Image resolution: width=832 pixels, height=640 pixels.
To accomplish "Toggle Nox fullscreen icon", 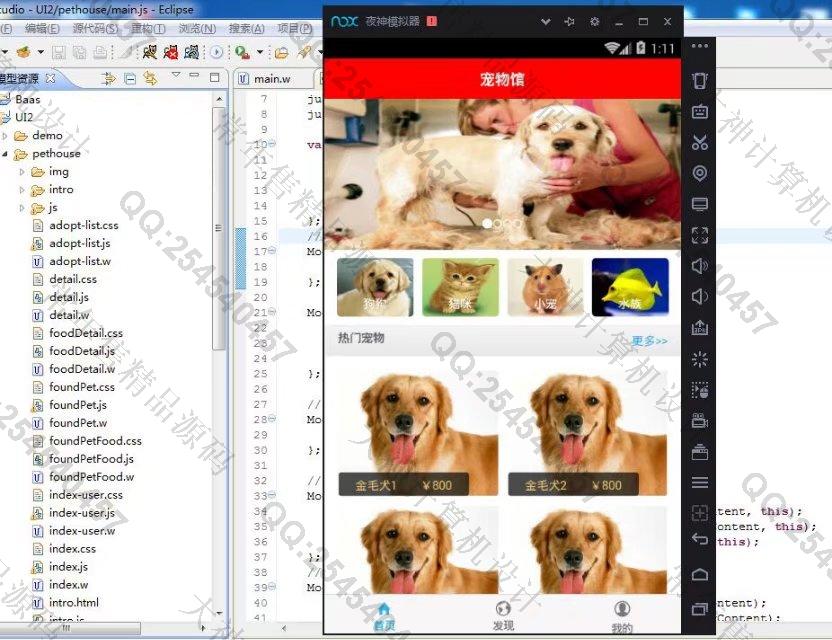I will click(x=699, y=235).
